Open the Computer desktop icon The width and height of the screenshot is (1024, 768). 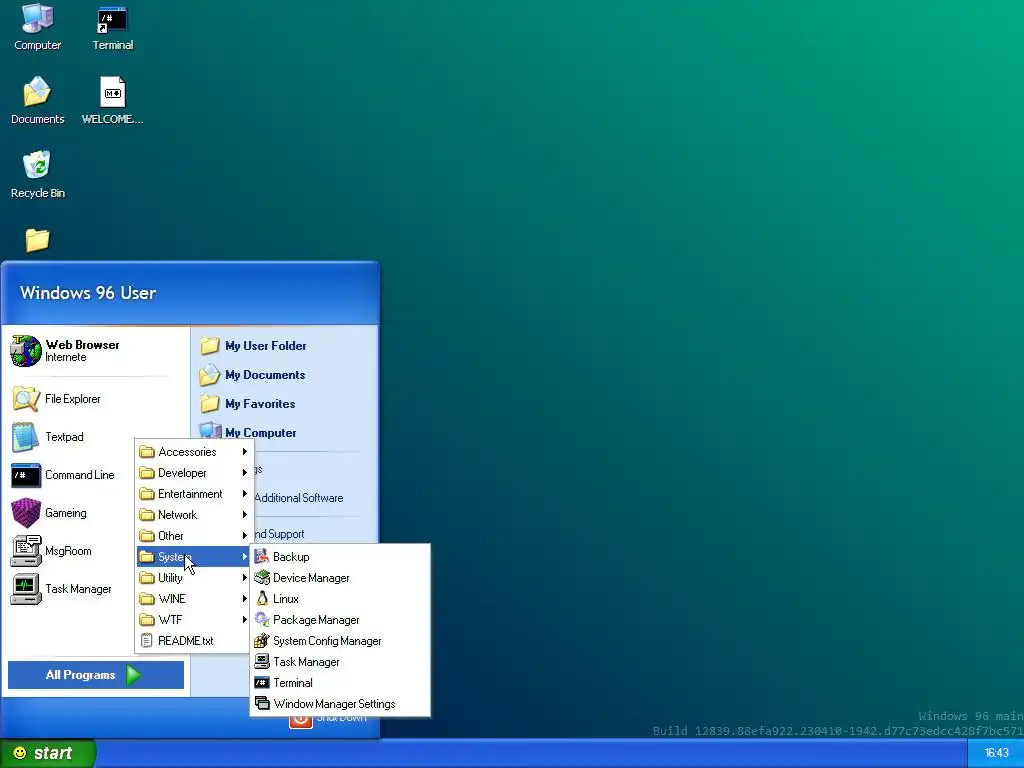point(37,28)
